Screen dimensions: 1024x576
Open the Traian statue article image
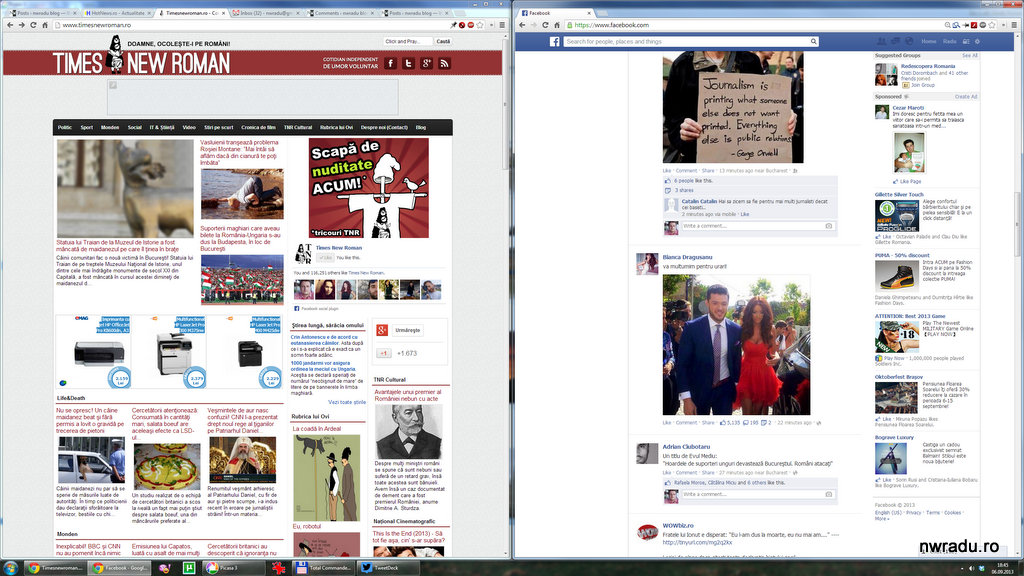coord(125,188)
